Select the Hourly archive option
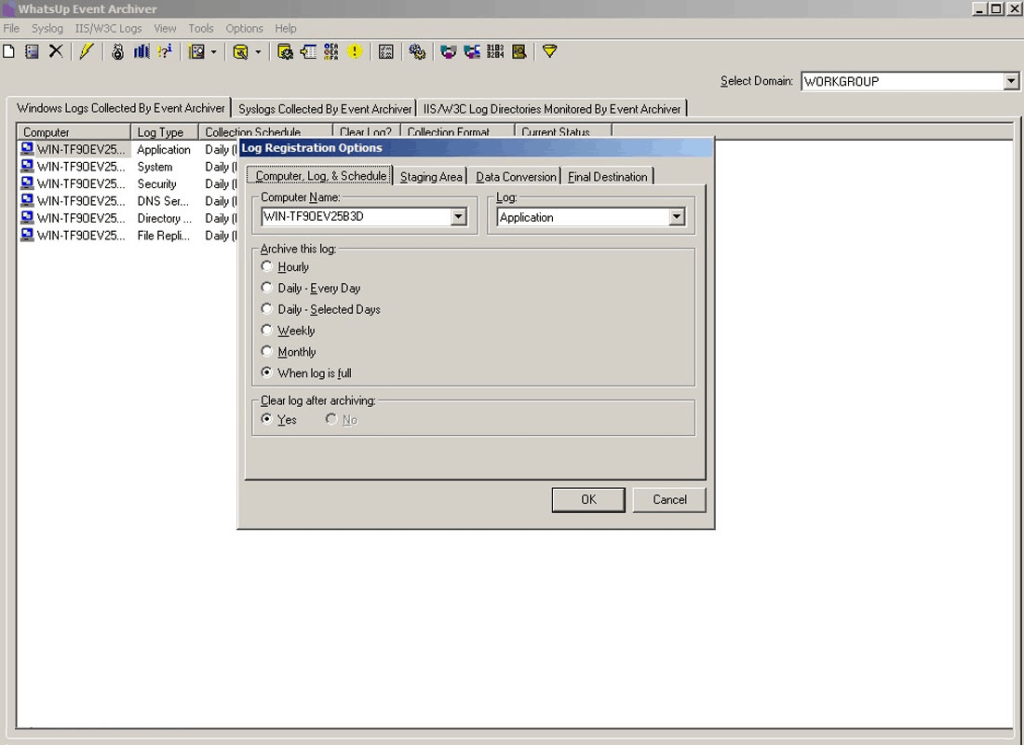 point(267,267)
